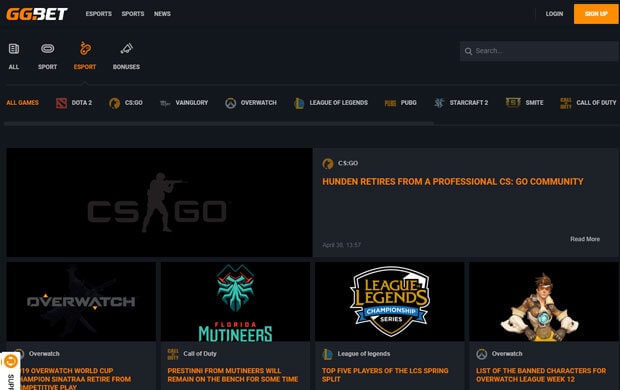620x390 pixels.
Task: Click Call of Duty icon under Mutineers card
Action: click(x=173, y=354)
